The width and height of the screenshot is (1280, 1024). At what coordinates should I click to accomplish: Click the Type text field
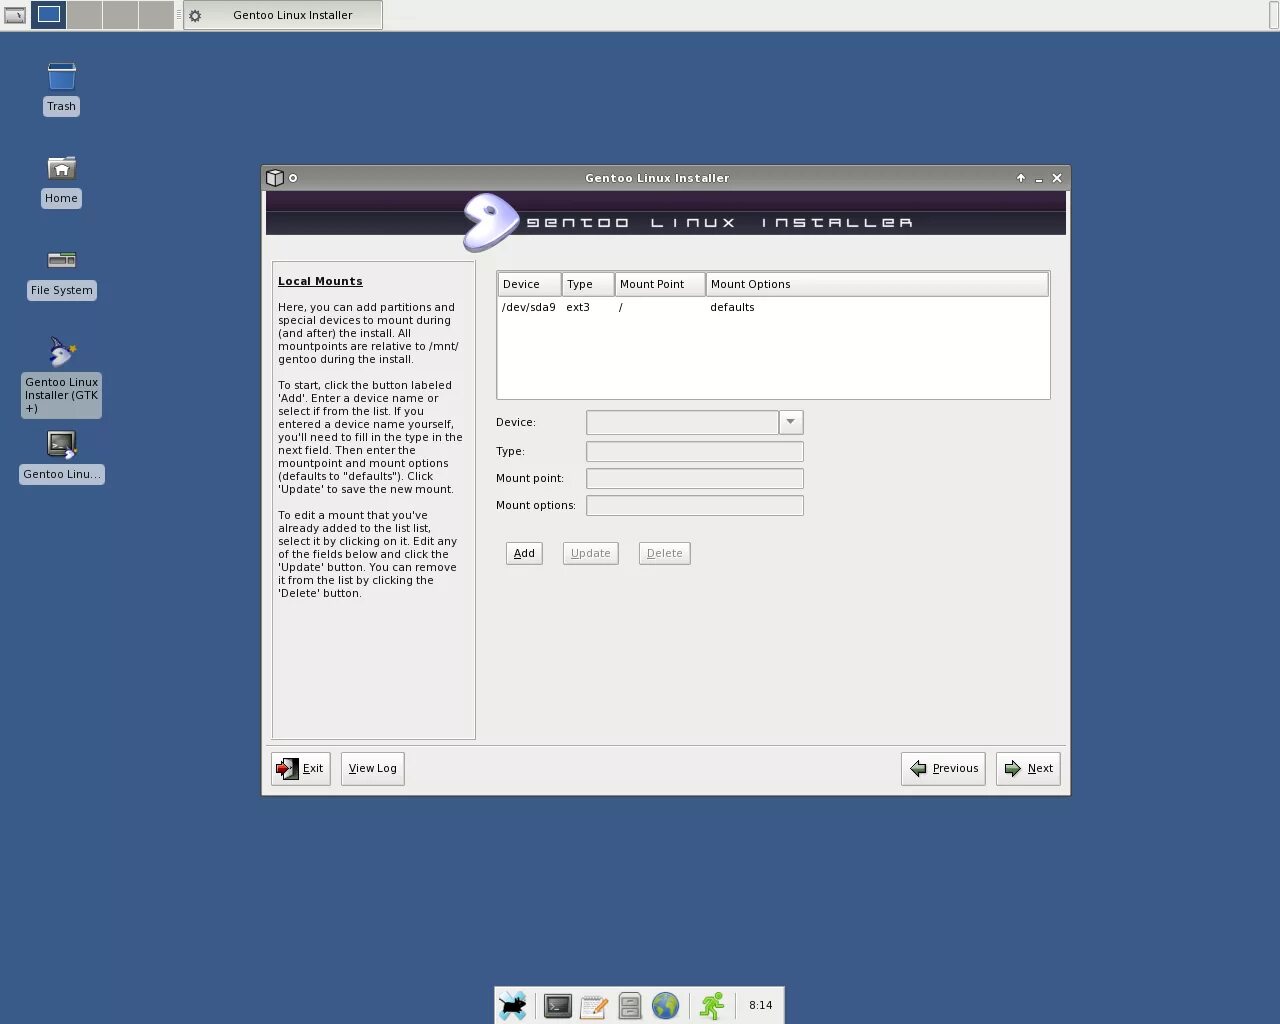pos(695,451)
